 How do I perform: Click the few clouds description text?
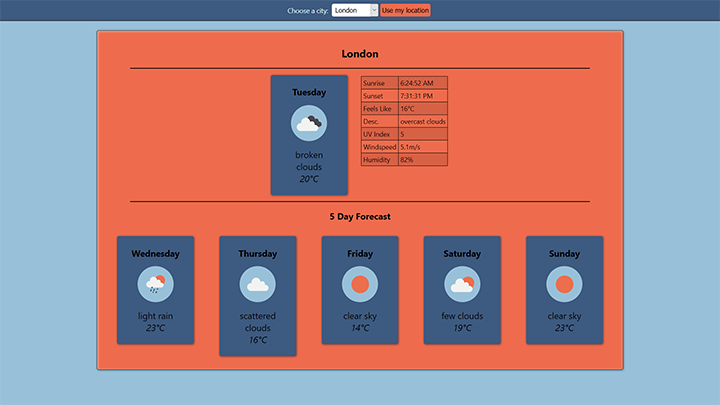(x=462, y=316)
